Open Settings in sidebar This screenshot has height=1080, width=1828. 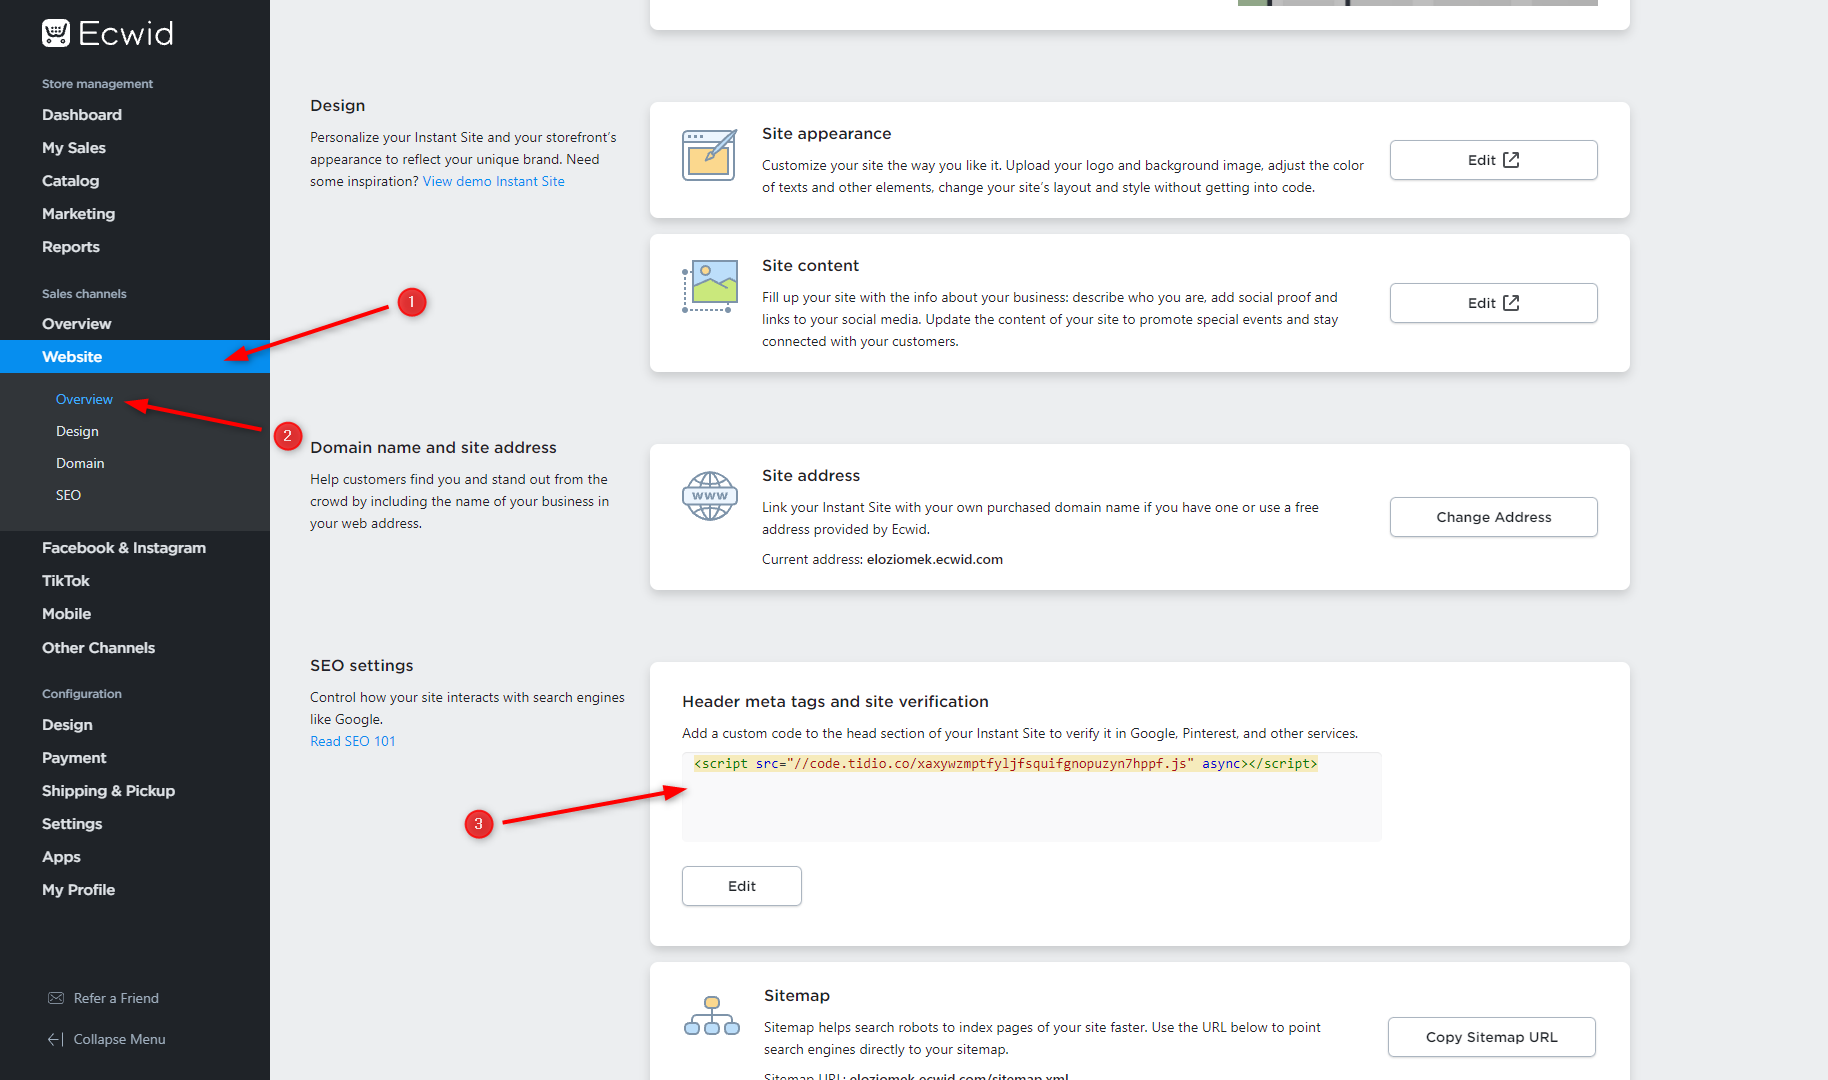pyautogui.click(x=72, y=824)
